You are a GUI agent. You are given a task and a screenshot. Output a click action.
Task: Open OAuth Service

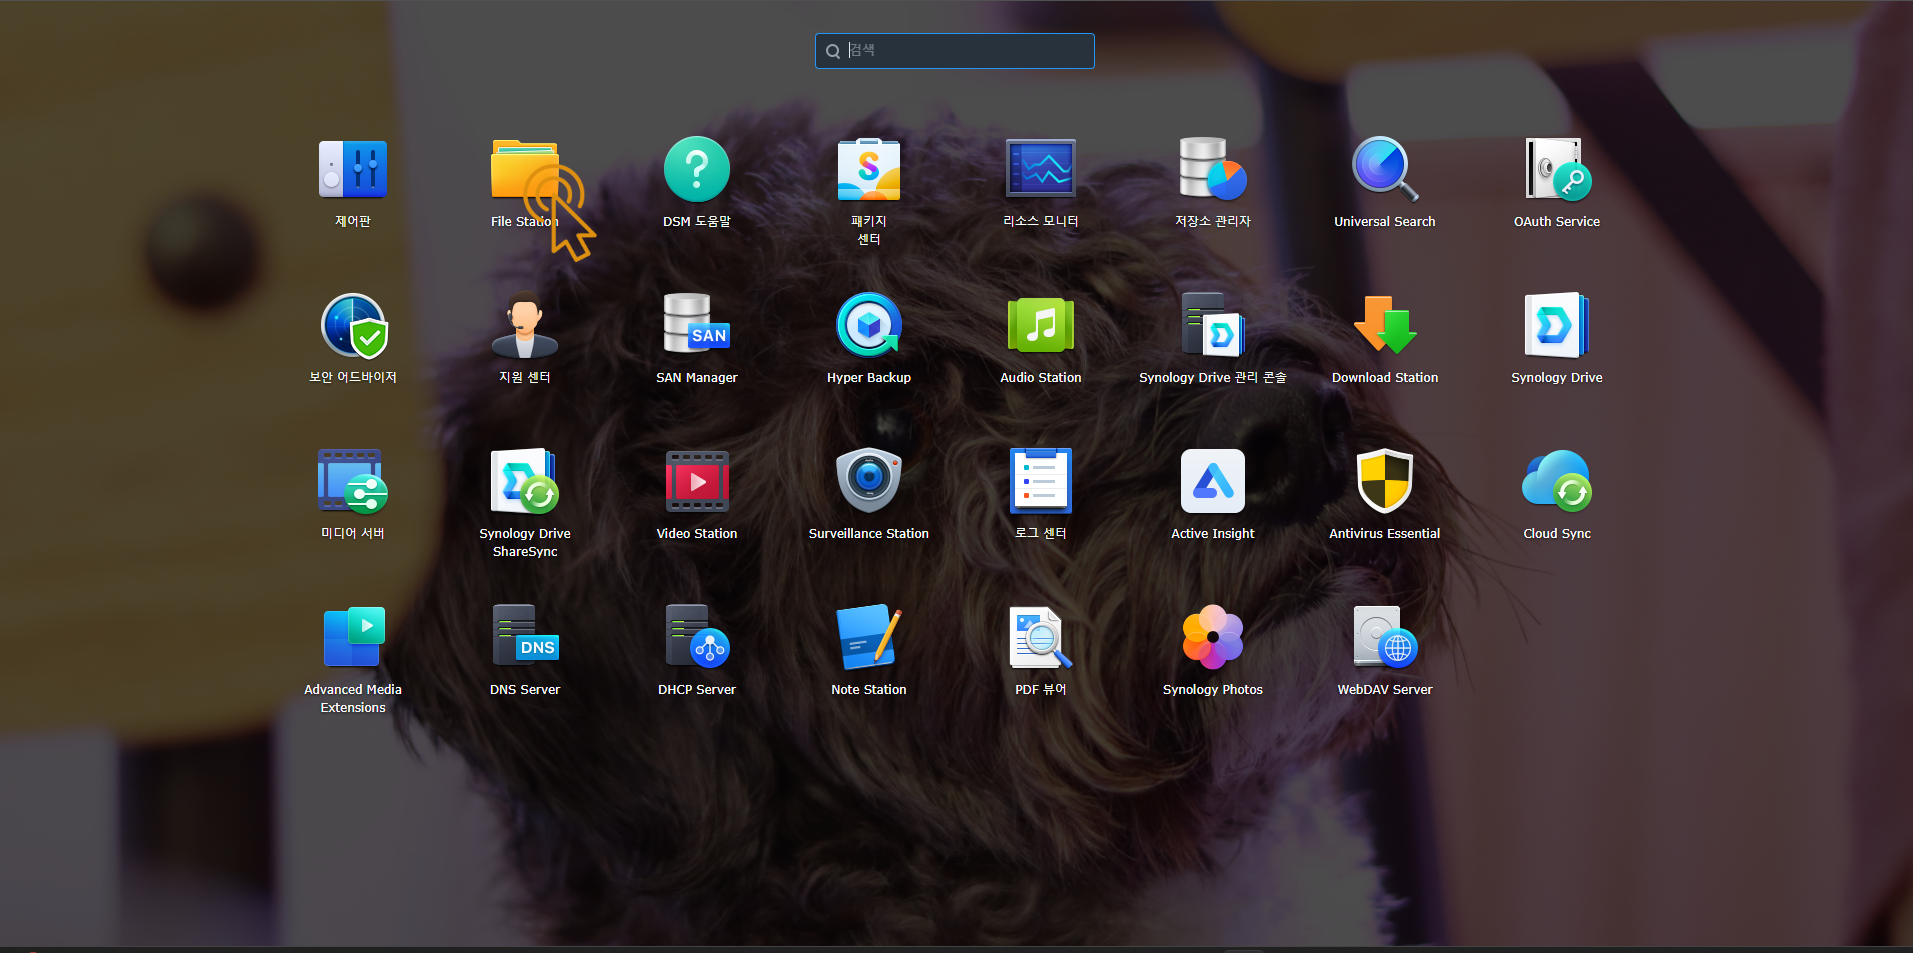[x=1557, y=169]
